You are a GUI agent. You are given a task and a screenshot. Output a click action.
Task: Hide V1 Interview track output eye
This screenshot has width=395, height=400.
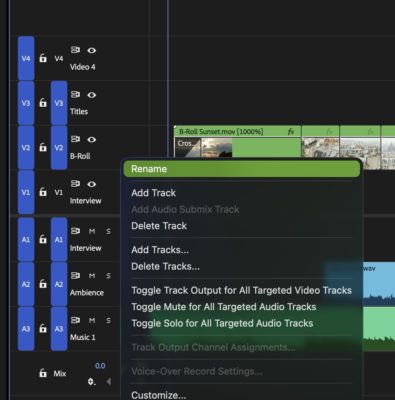coord(92,184)
